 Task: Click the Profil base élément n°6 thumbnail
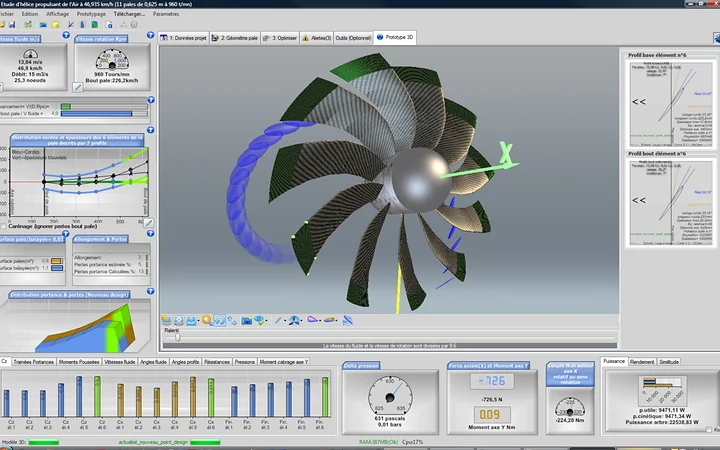click(x=671, y=104)
